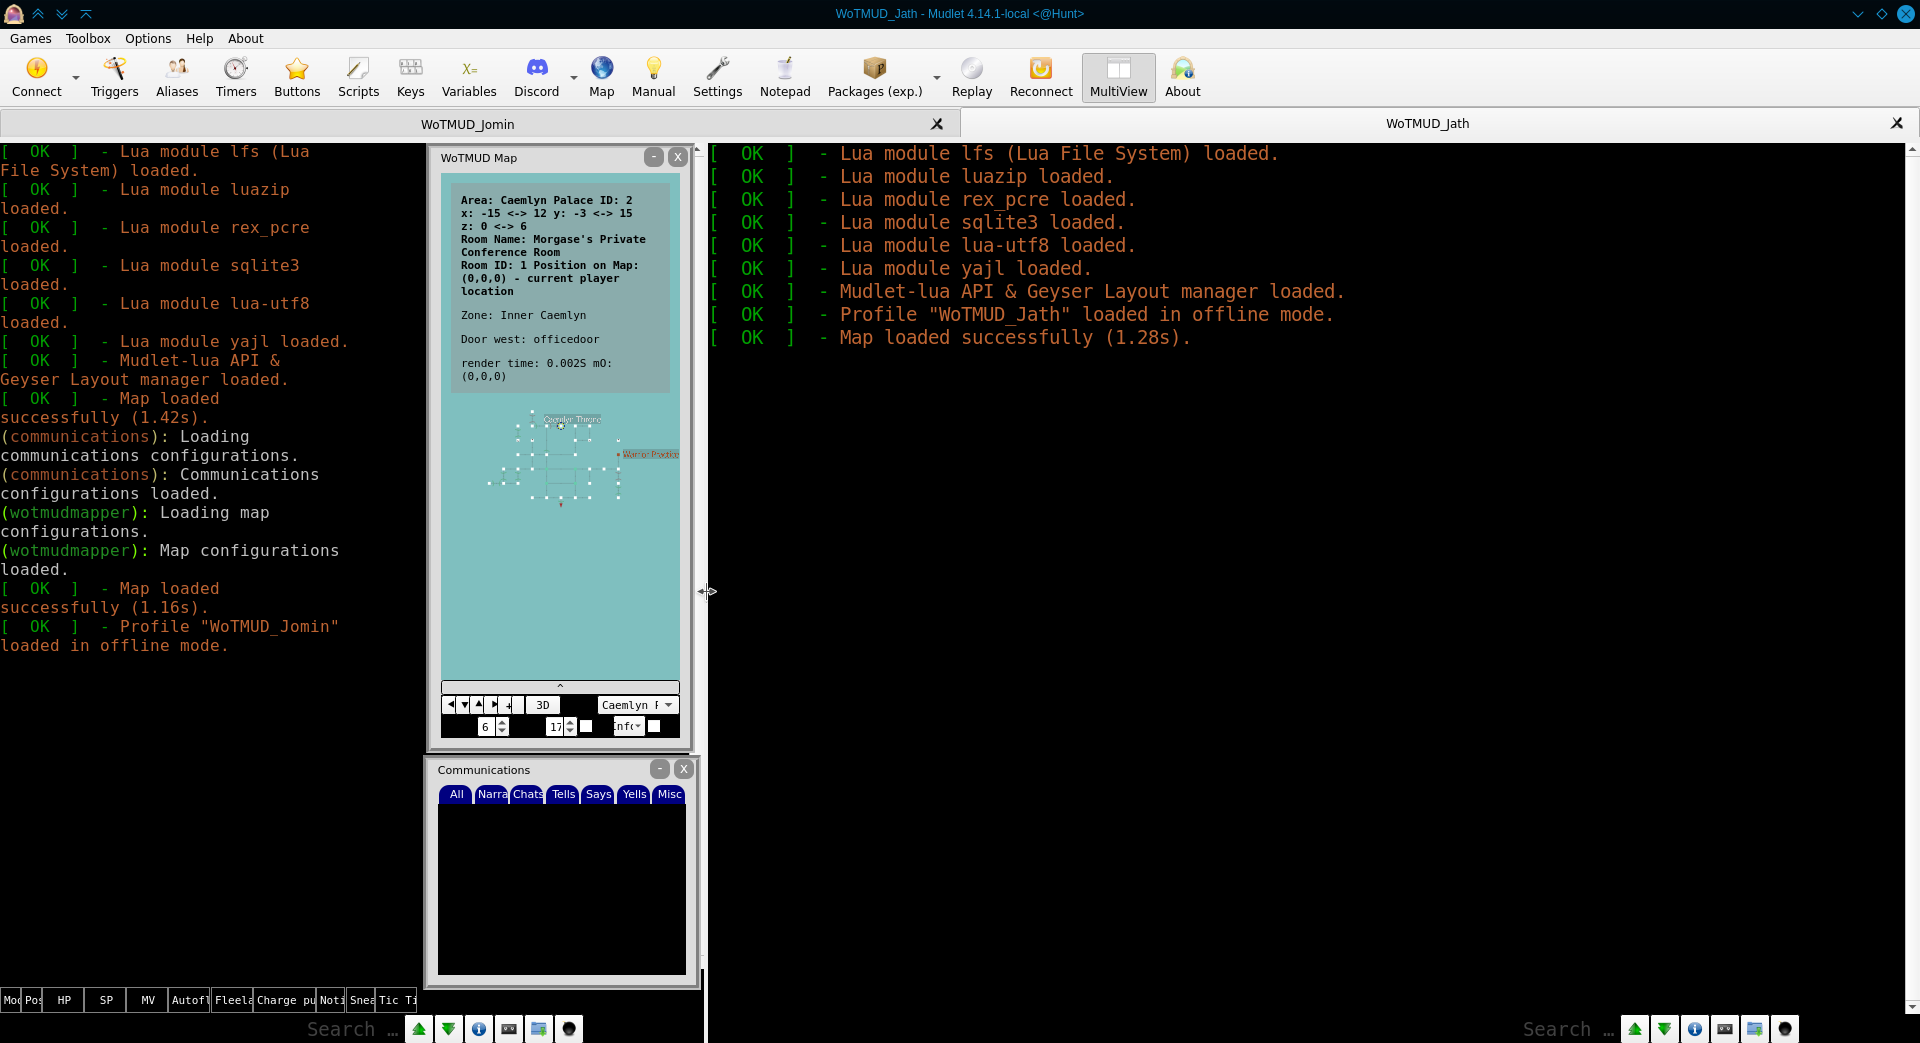The image size is (1920, 1043).
Task: Open the Variables editor
Action: pos(469,77)
